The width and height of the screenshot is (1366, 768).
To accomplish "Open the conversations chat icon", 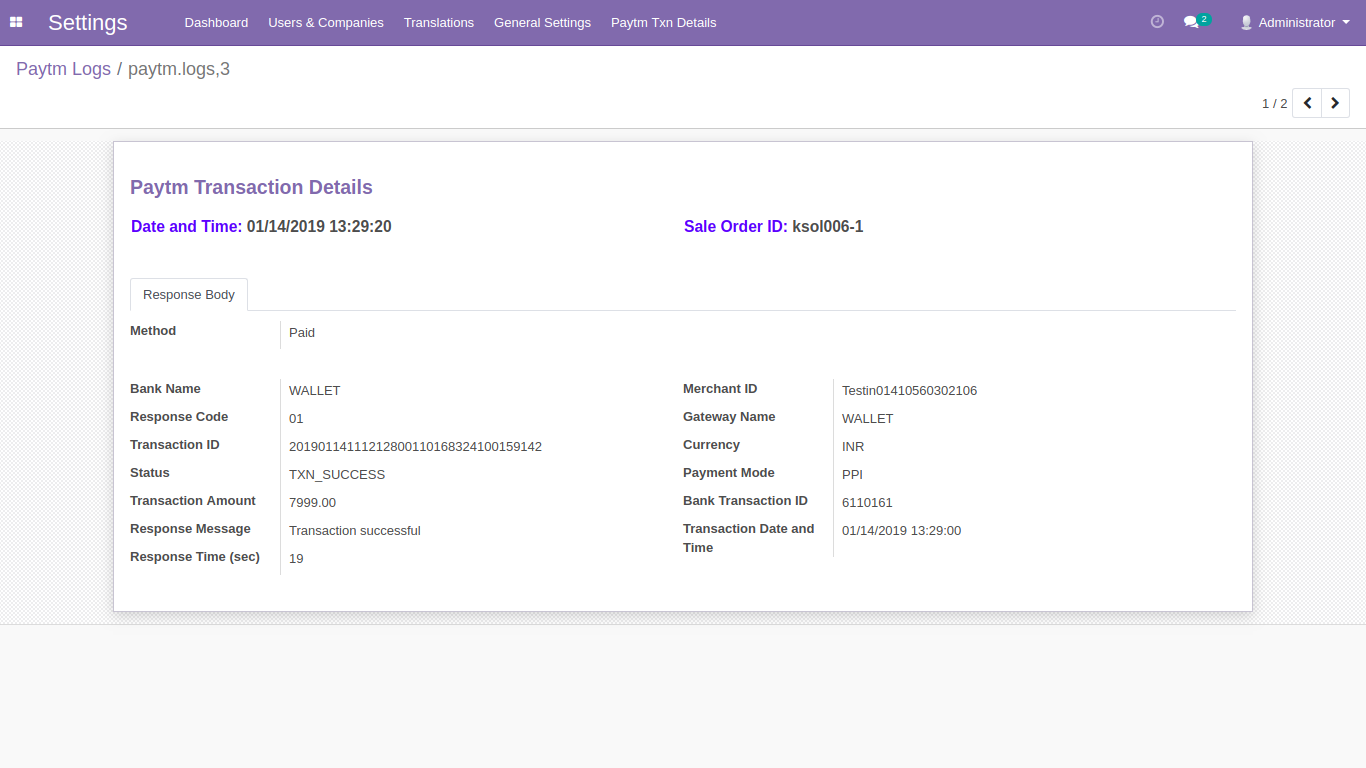I will [1191, 22].
